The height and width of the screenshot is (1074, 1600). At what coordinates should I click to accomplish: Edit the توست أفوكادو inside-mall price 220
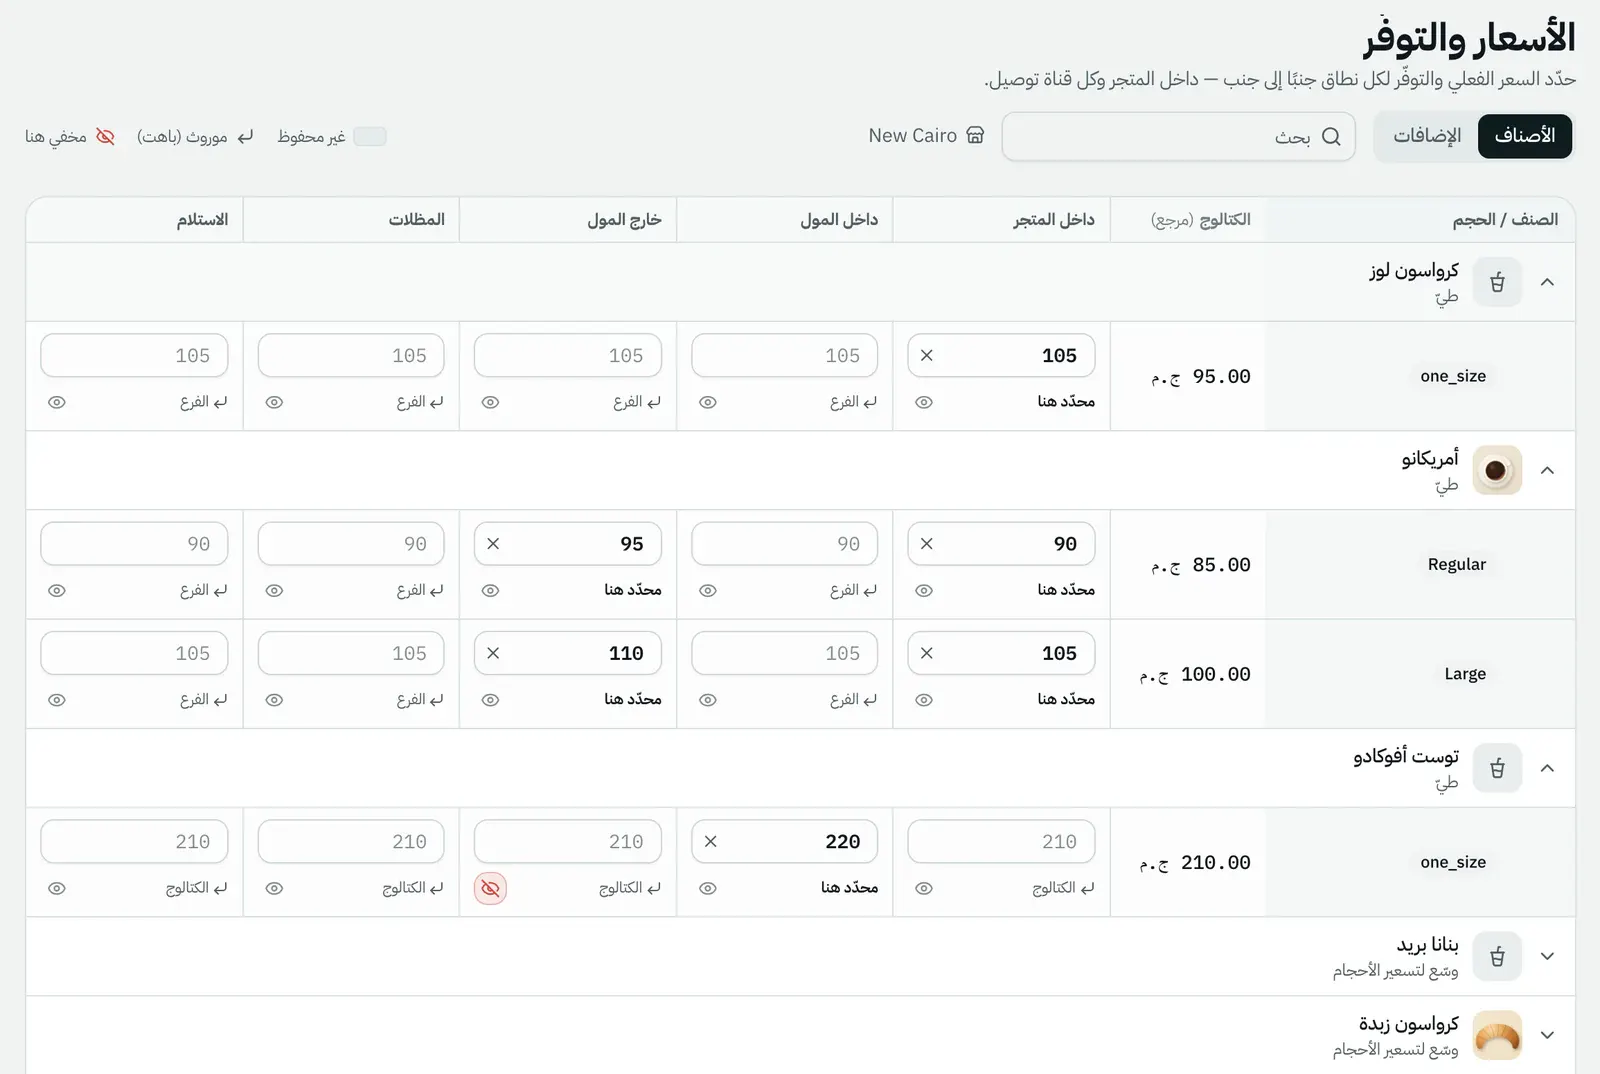(784, 841)
